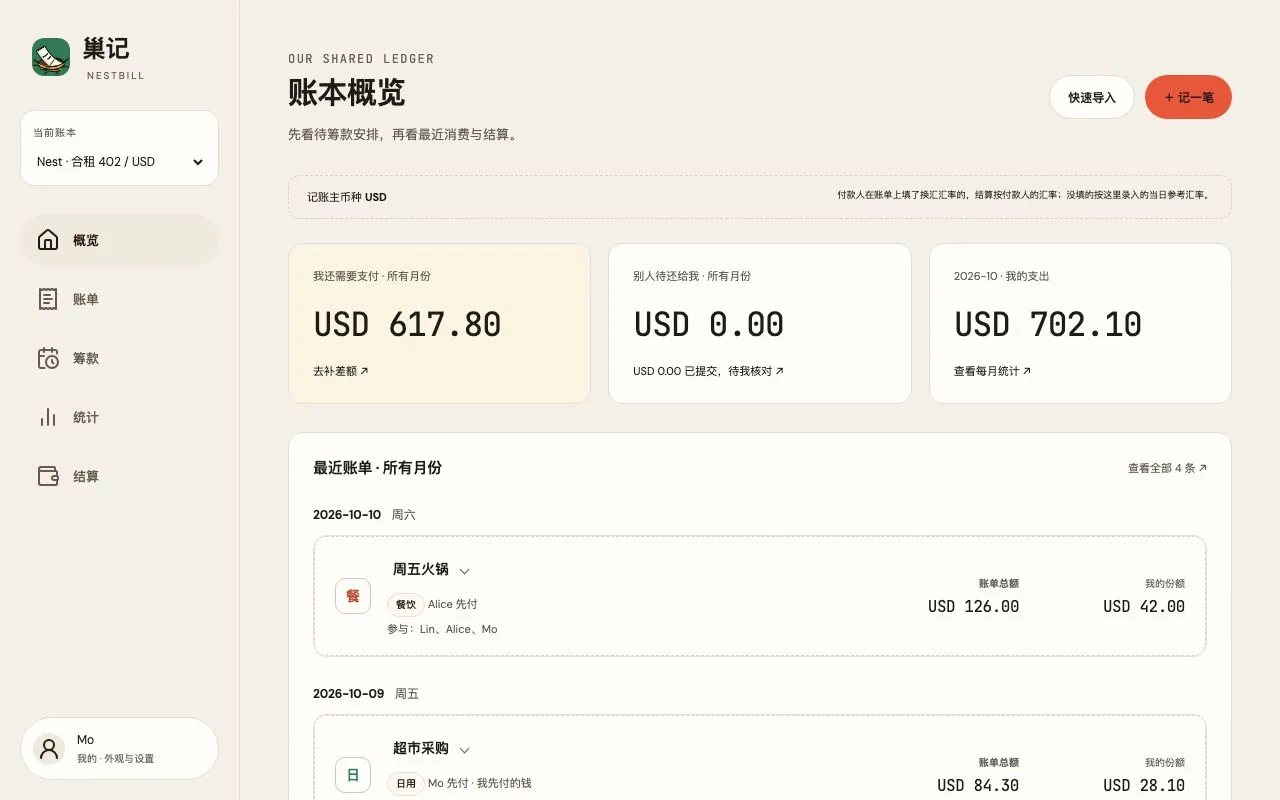1280x800 pixels.
Task: Click the home icon beside 概览
Action: 48,240
